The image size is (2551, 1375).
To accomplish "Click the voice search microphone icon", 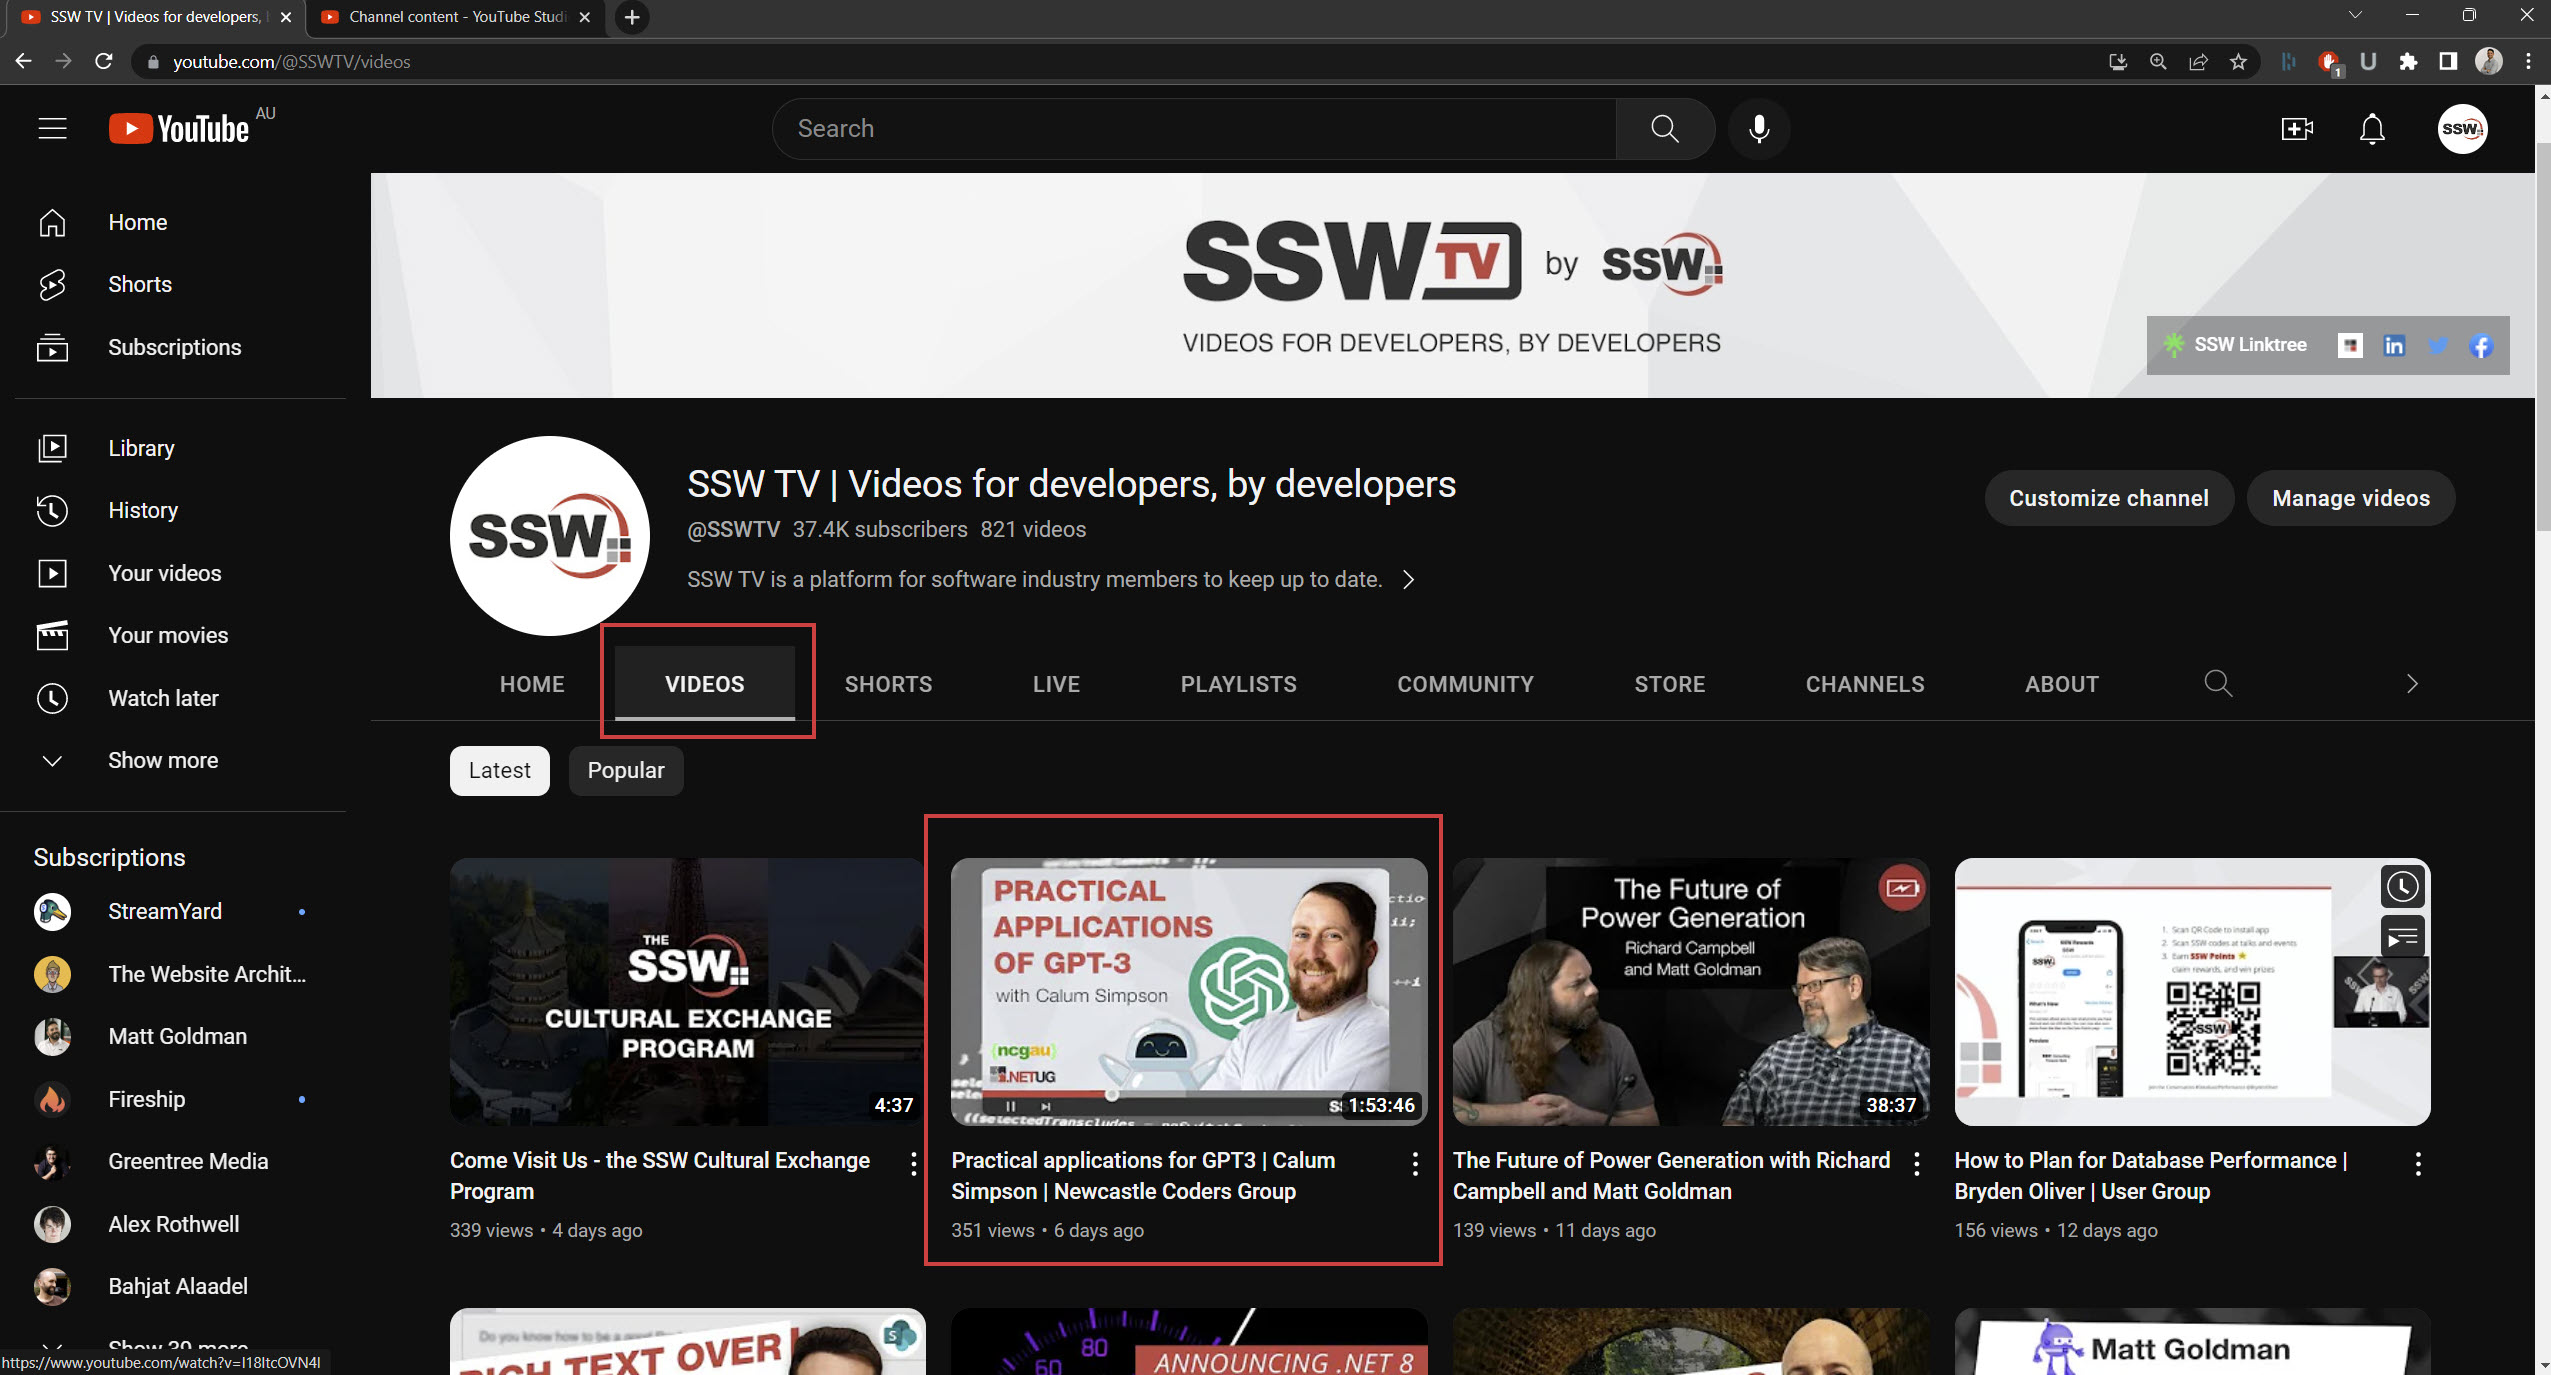I will click(1759, 129).
